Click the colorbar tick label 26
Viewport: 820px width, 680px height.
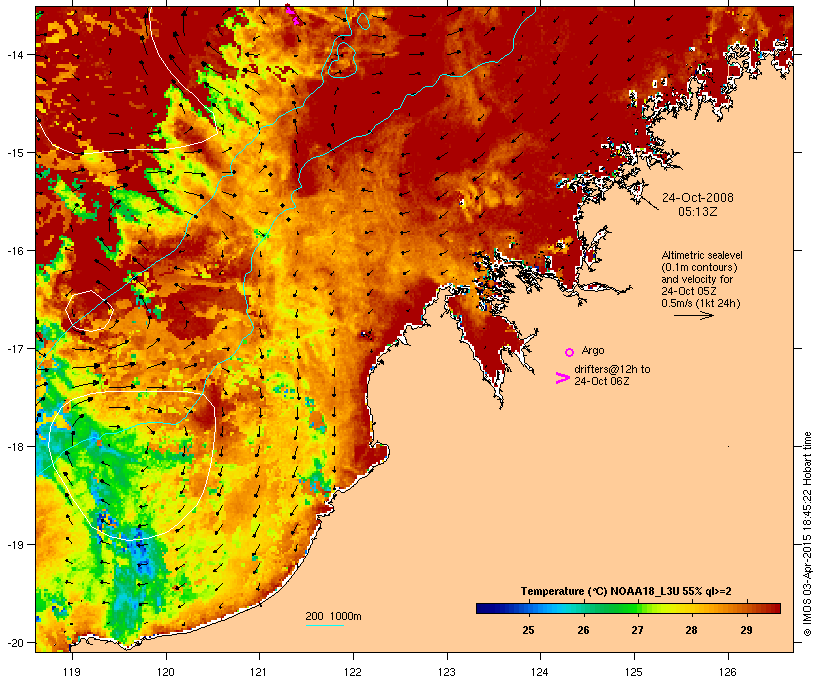coord(583,630)
